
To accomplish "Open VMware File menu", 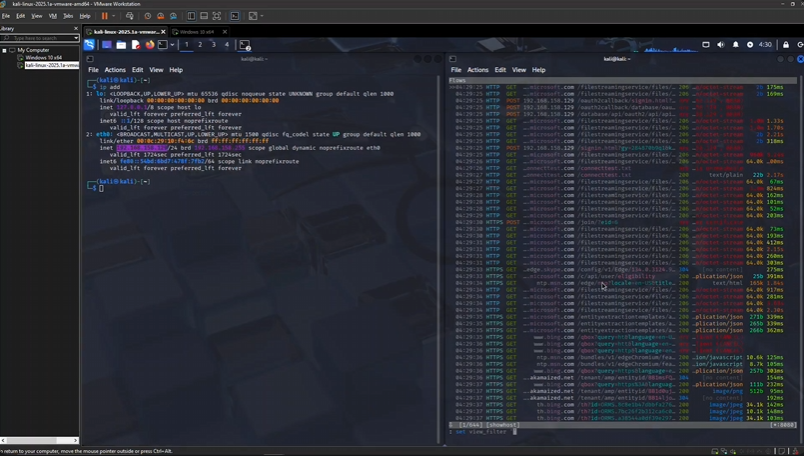I will coord(6,16).
